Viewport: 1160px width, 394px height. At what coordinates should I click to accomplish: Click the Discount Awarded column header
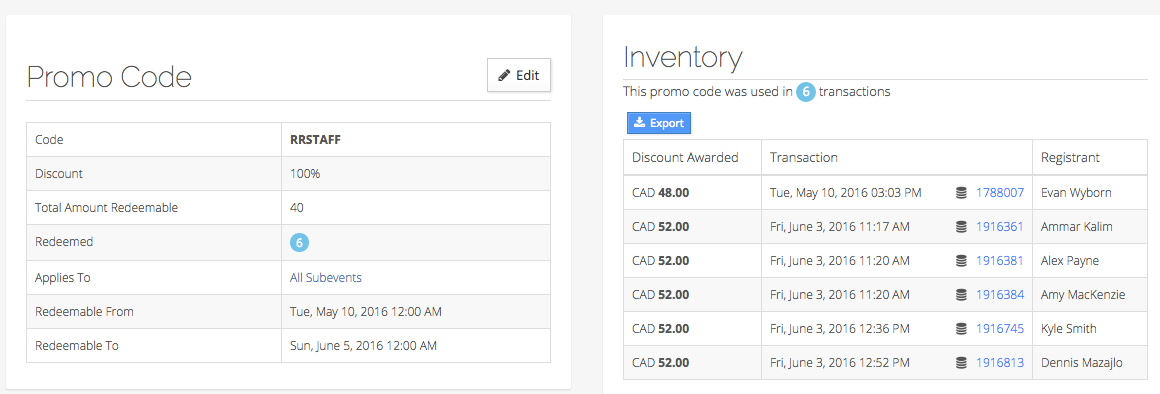[685, 157]
